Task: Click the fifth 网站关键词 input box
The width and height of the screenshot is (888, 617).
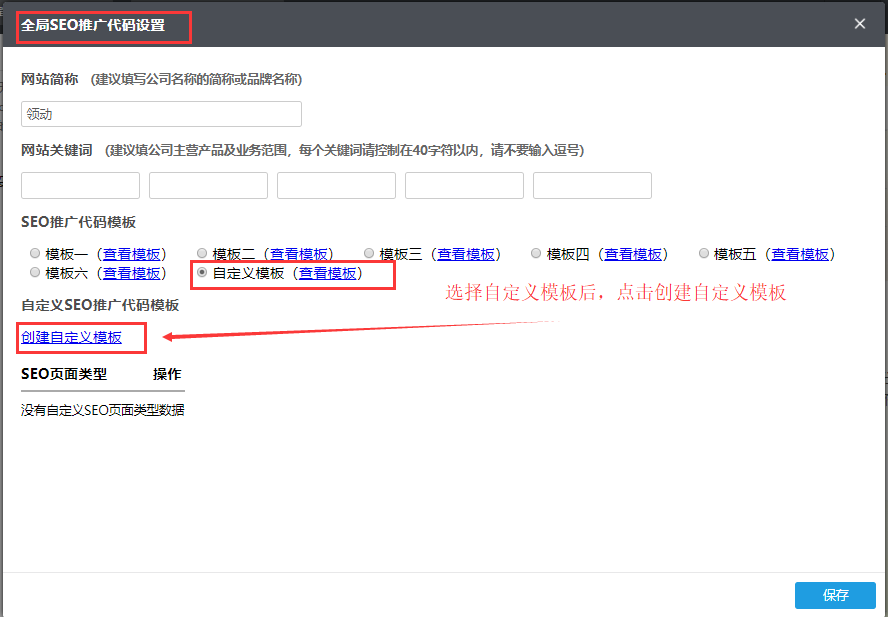Action: point(592,185)
